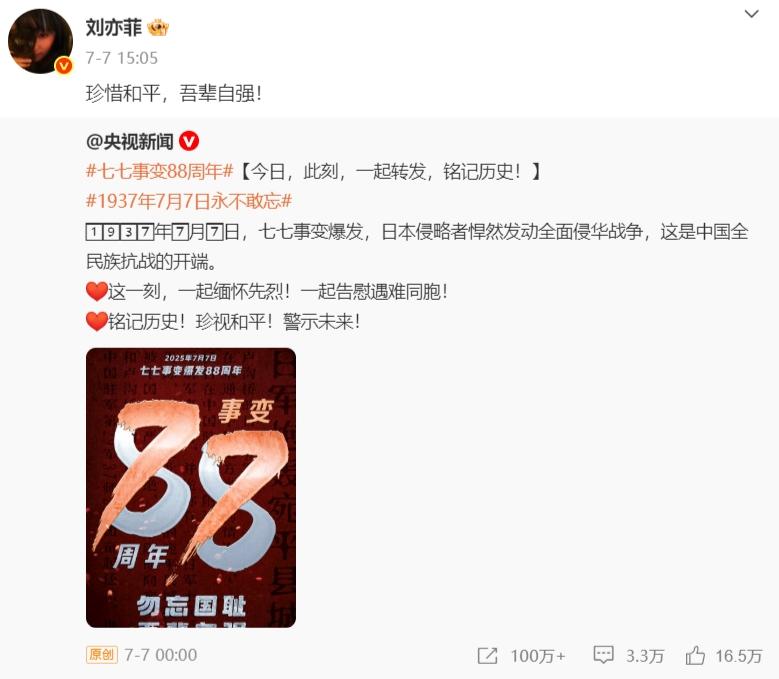Click the crown membership badge icon

click(x=158, y=28)
